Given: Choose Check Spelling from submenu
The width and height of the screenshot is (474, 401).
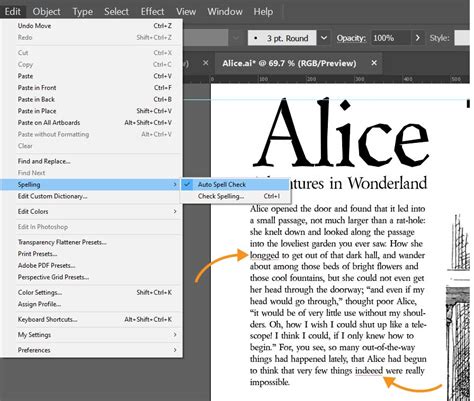Looking at the screenshot, I should point(235,196).
